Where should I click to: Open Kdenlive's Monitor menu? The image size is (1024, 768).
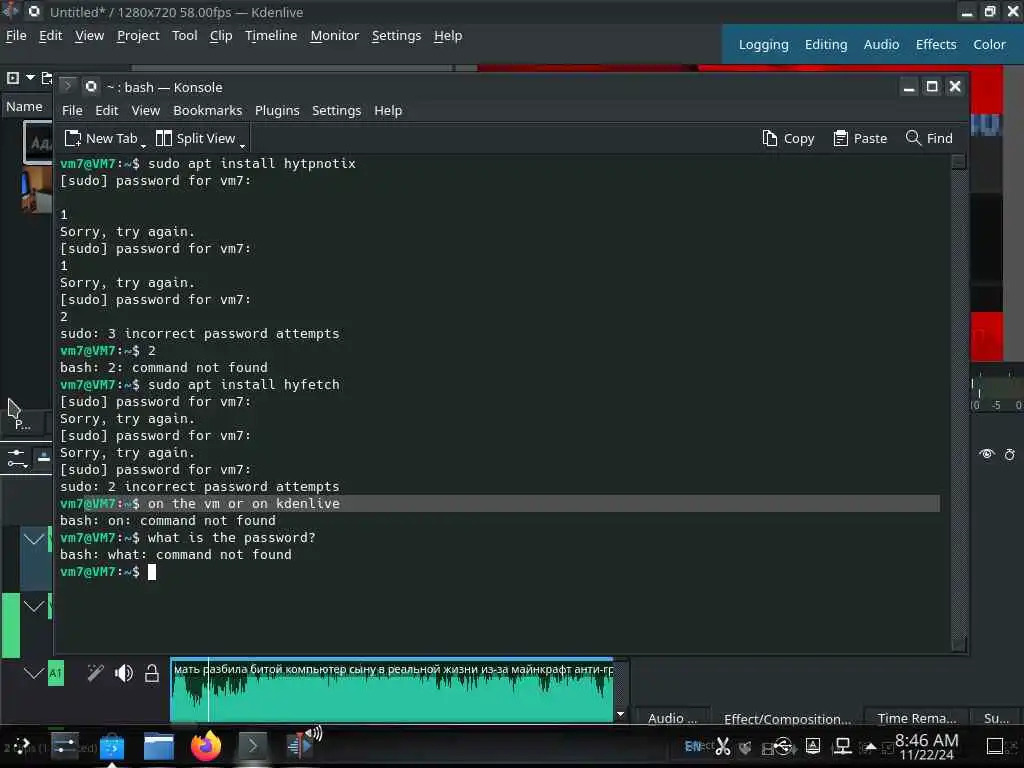click(334, 36)
